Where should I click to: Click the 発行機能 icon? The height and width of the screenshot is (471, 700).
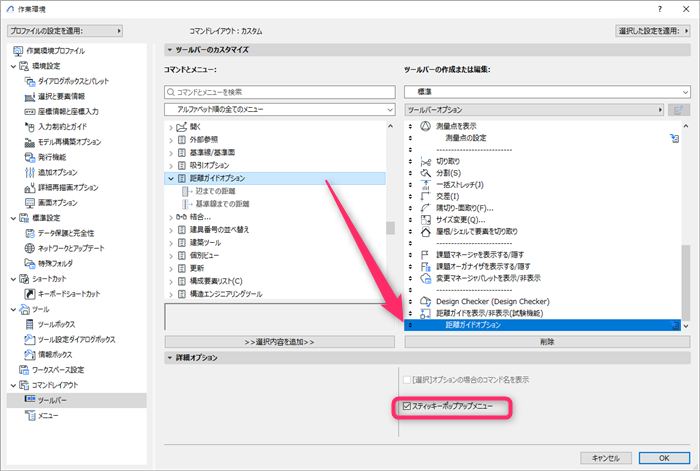[30, 157]
